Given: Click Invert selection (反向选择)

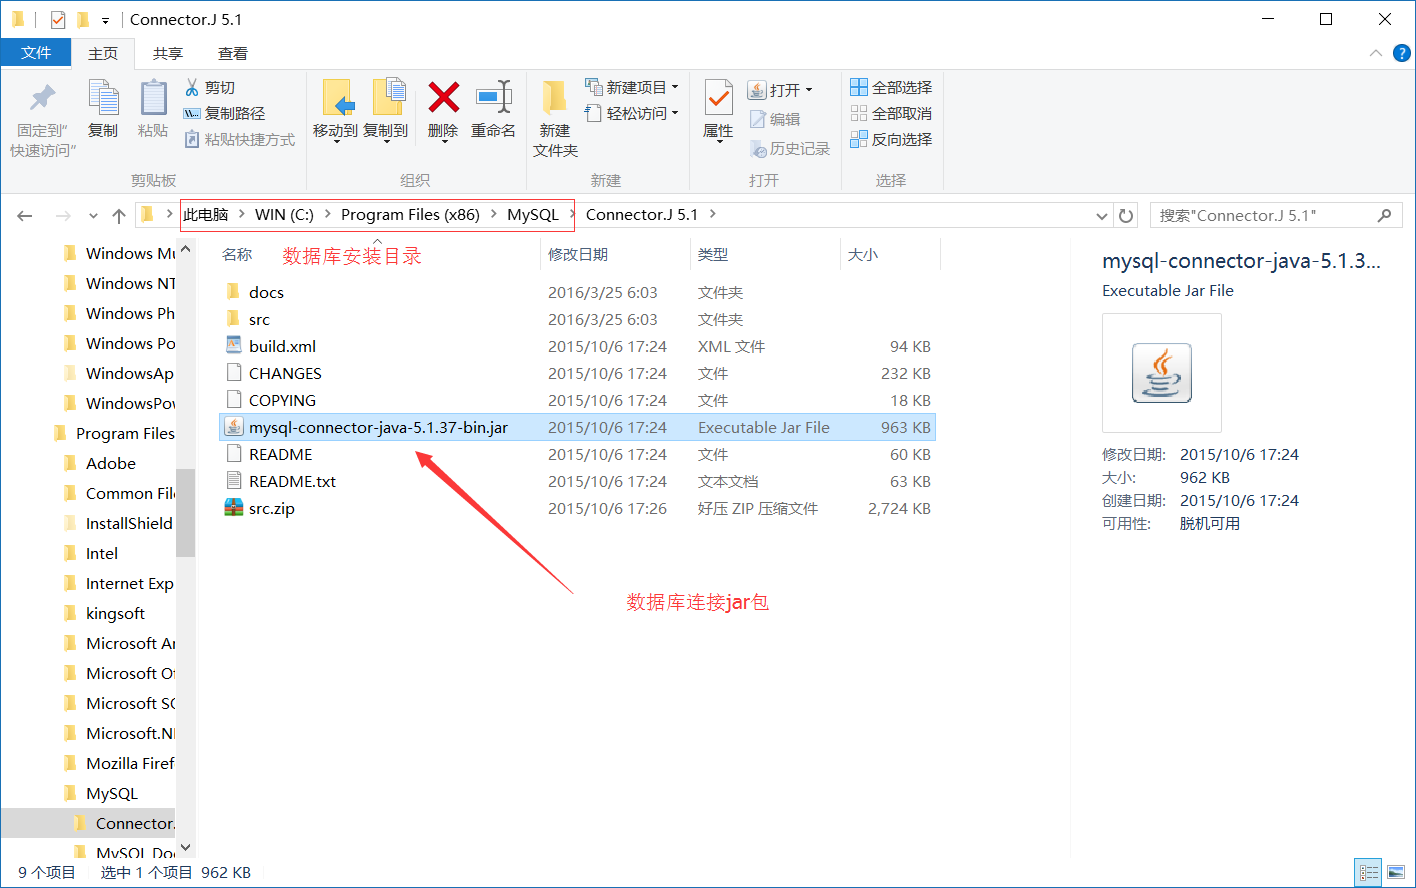Looking at the screenshot, I should [x=891, y=140].
